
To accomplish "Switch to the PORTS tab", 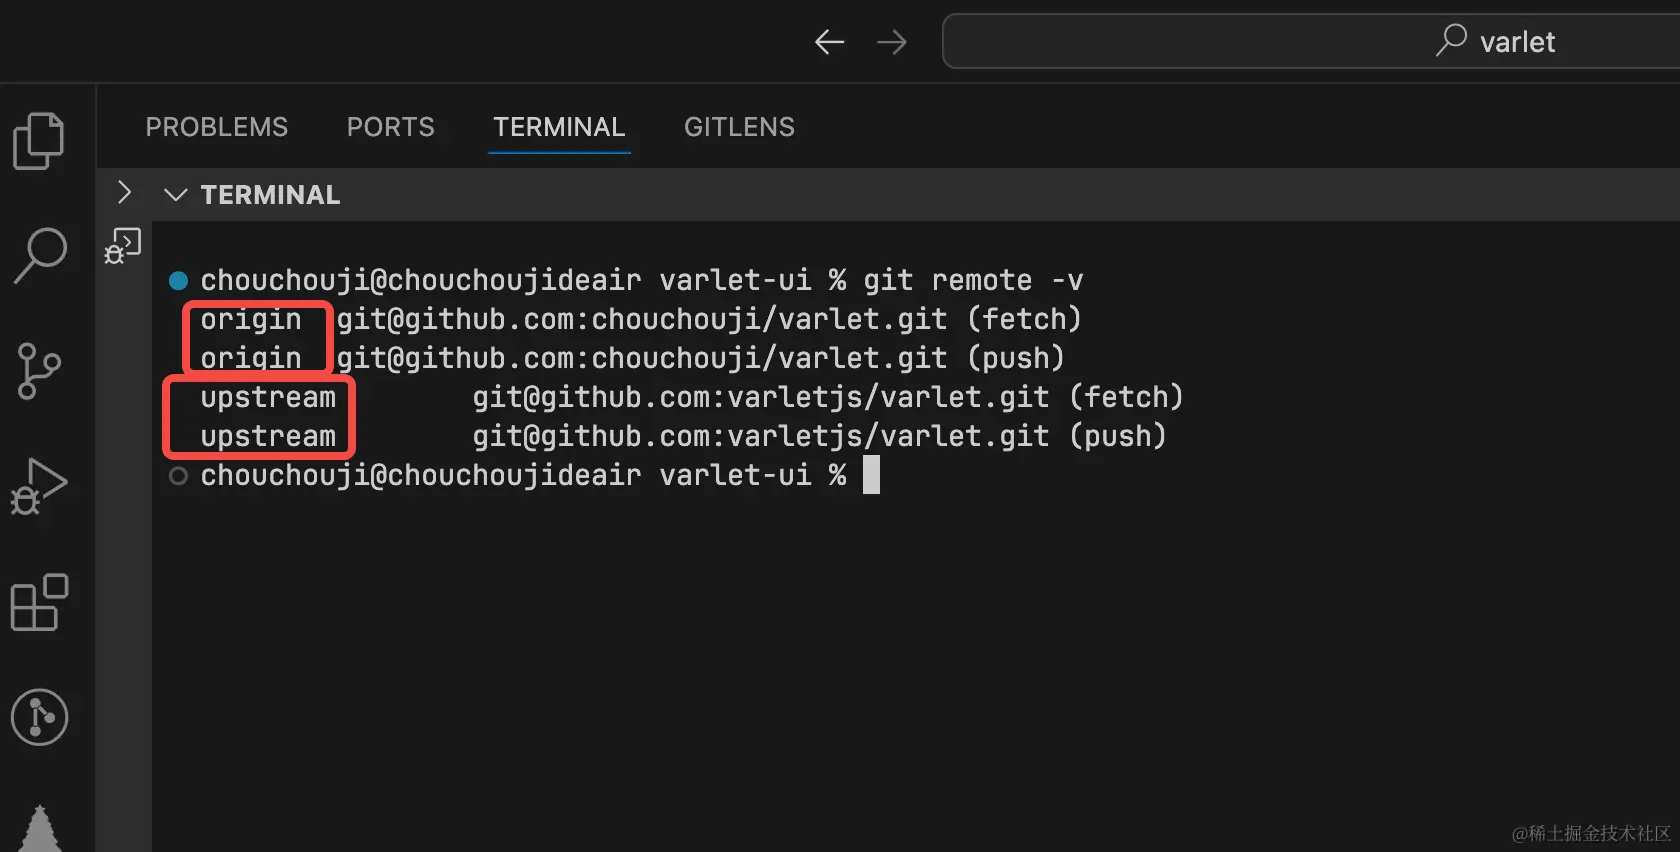I will click(390, 127).
